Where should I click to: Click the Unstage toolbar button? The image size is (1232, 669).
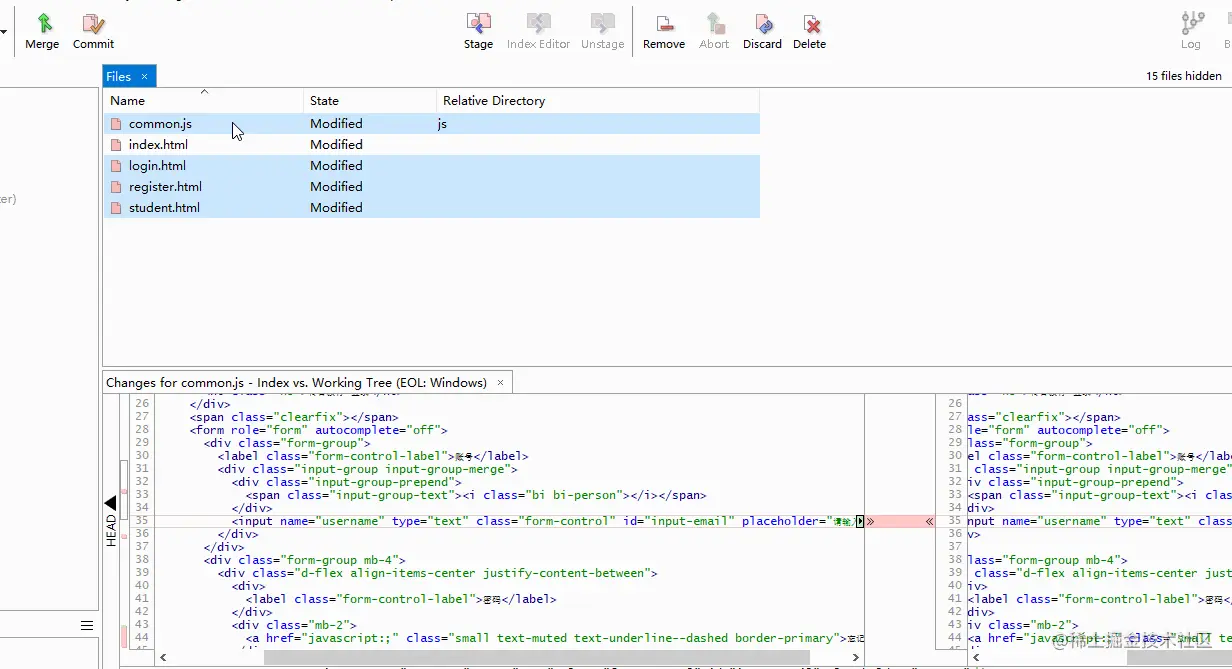602,31
